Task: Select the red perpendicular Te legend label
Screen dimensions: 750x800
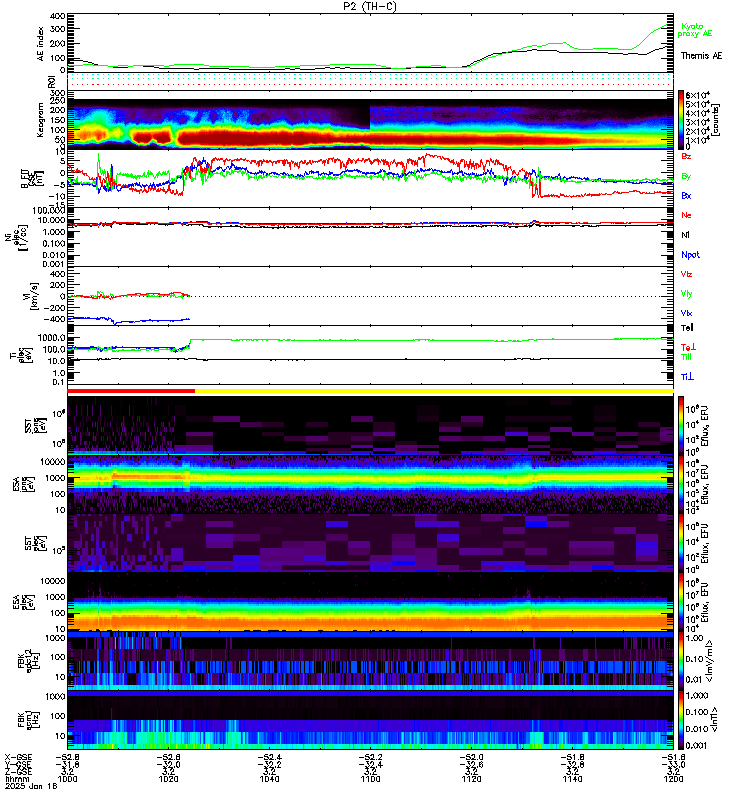Action: [688, 347]
